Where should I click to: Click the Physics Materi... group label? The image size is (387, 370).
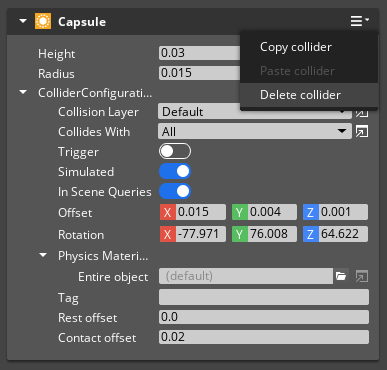[x=103, y=256]
